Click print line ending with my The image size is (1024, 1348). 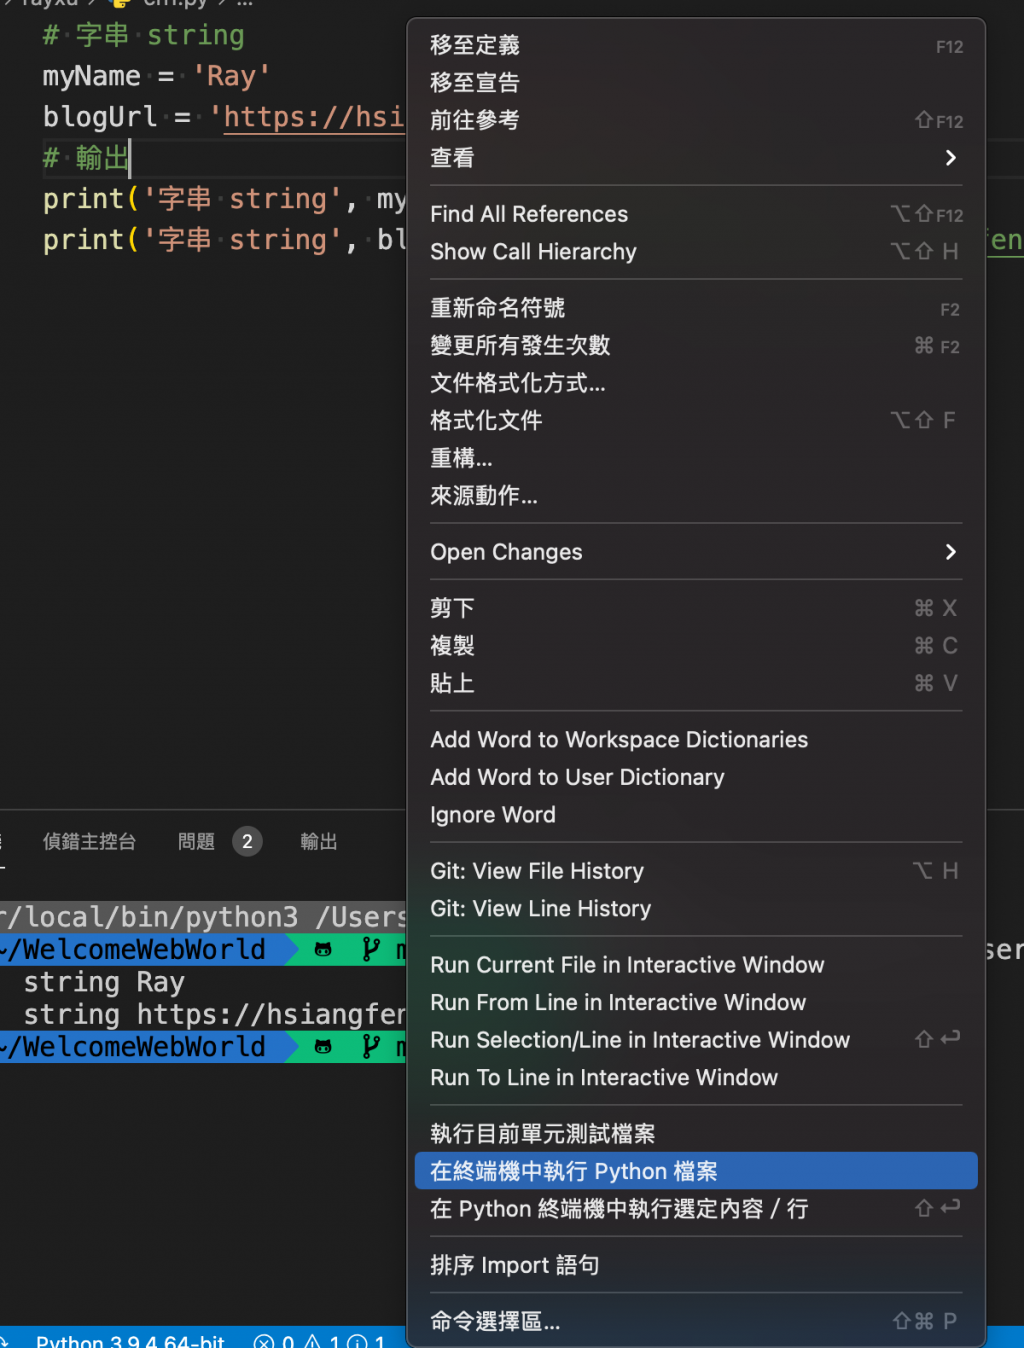point(224,199)
